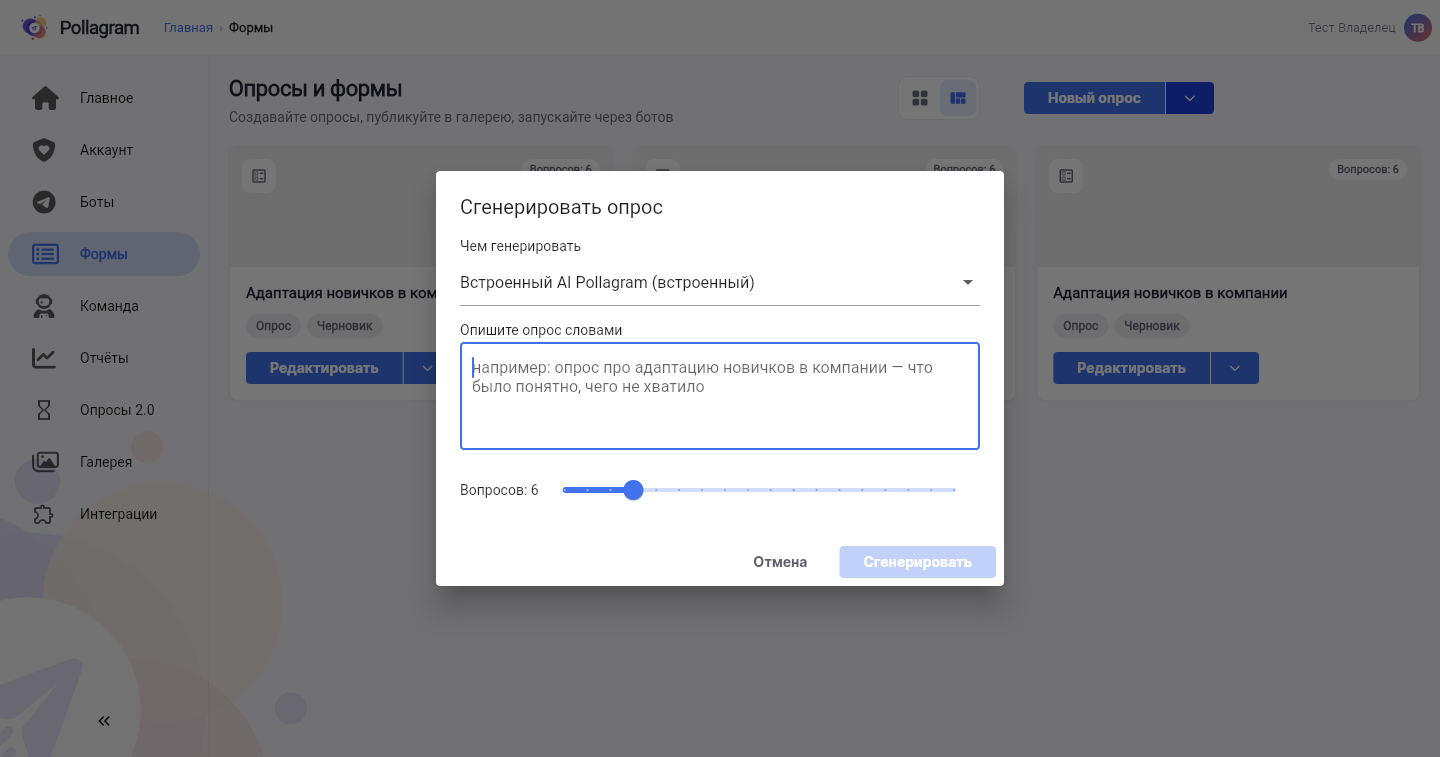This screenshot has width=1440, height=757.
Task: Focus the Опишите опрос словами textarea
Action: coord(720,396)
